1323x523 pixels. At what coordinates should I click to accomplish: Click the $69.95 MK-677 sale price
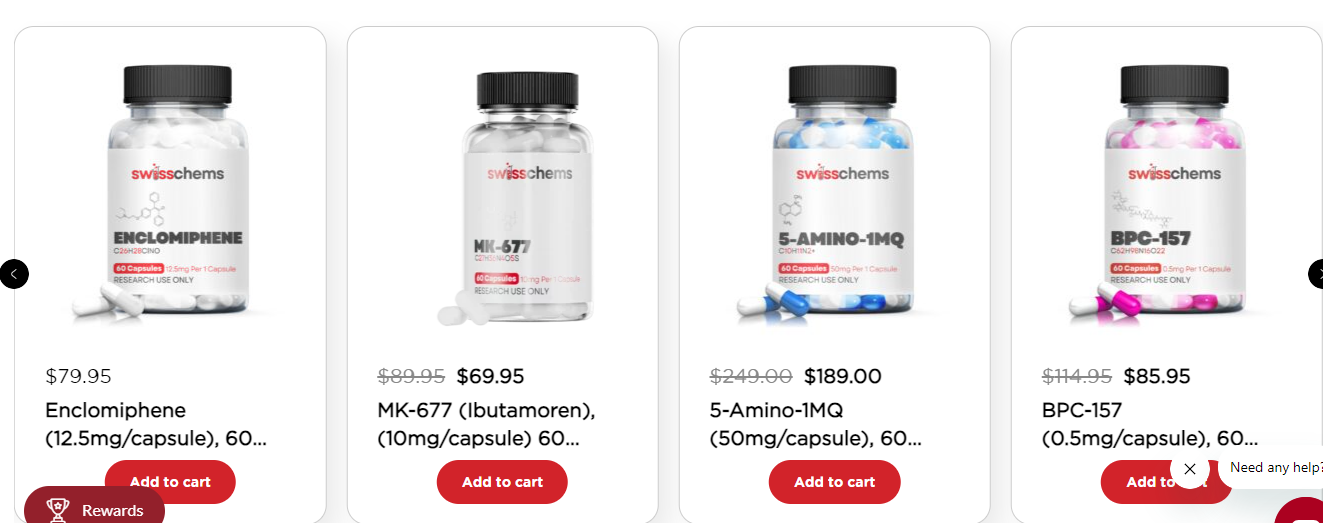point(490,376)
